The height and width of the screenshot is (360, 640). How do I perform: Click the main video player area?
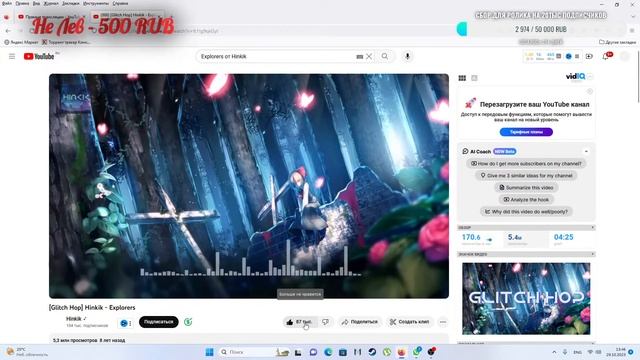coord(249,186)
